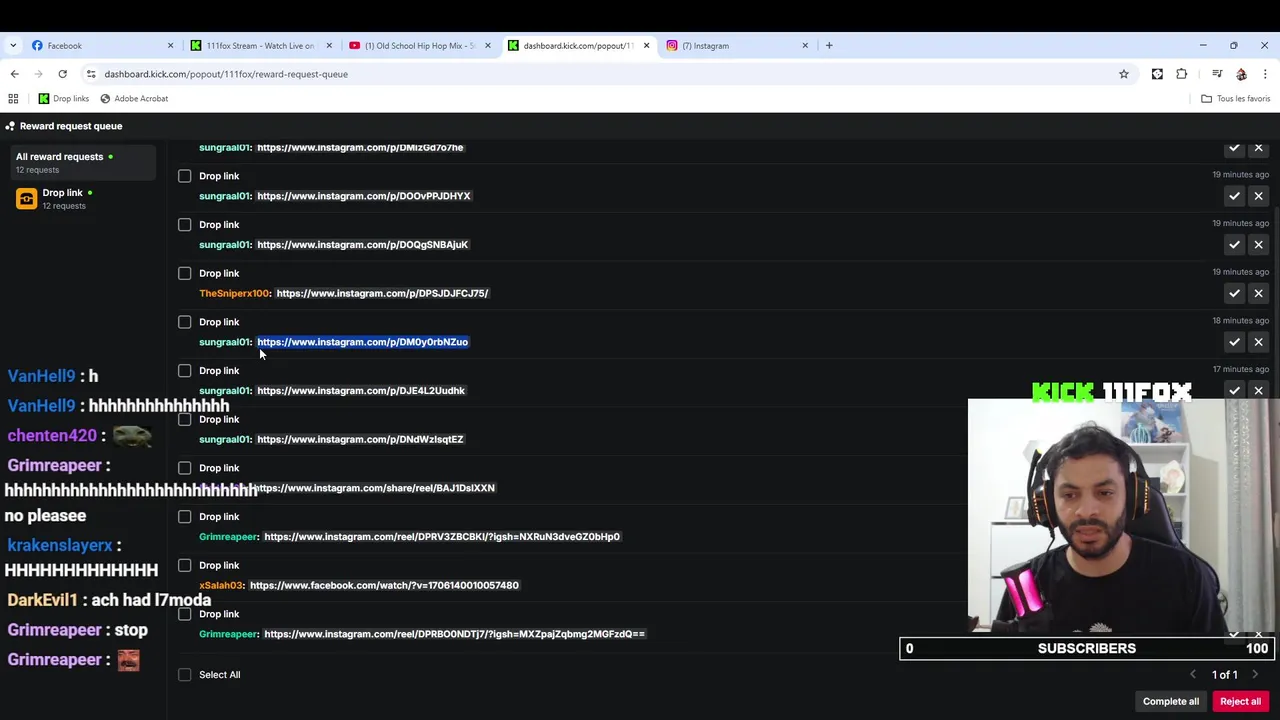Close the Facebook tab
Image resolution: width=1280 pixels, height=720 pixels.
(x=170, y=46)
